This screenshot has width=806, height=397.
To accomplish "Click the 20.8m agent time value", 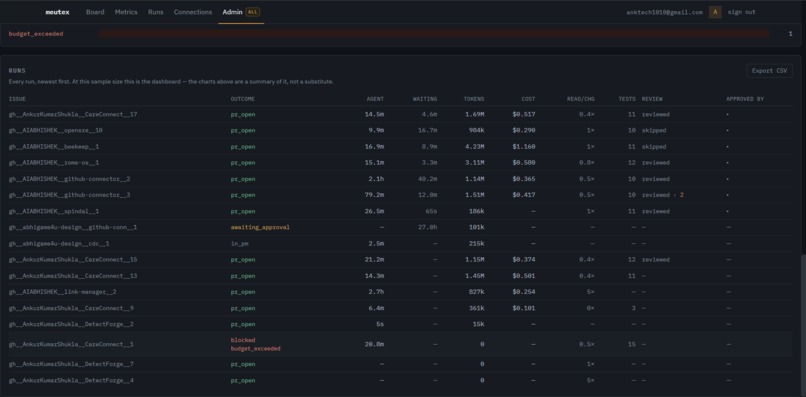I will pyautogui.click(x=374, y=345).
